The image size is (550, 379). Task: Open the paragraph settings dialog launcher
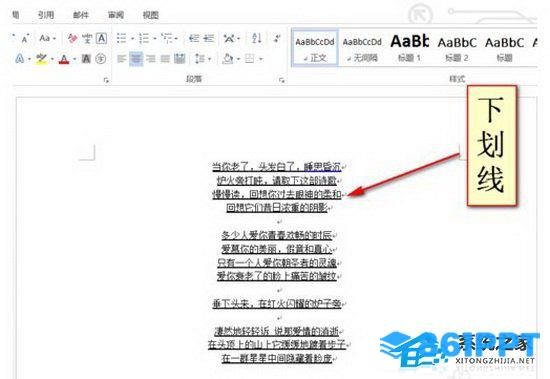pyautogui.click(x=282, y=80)
